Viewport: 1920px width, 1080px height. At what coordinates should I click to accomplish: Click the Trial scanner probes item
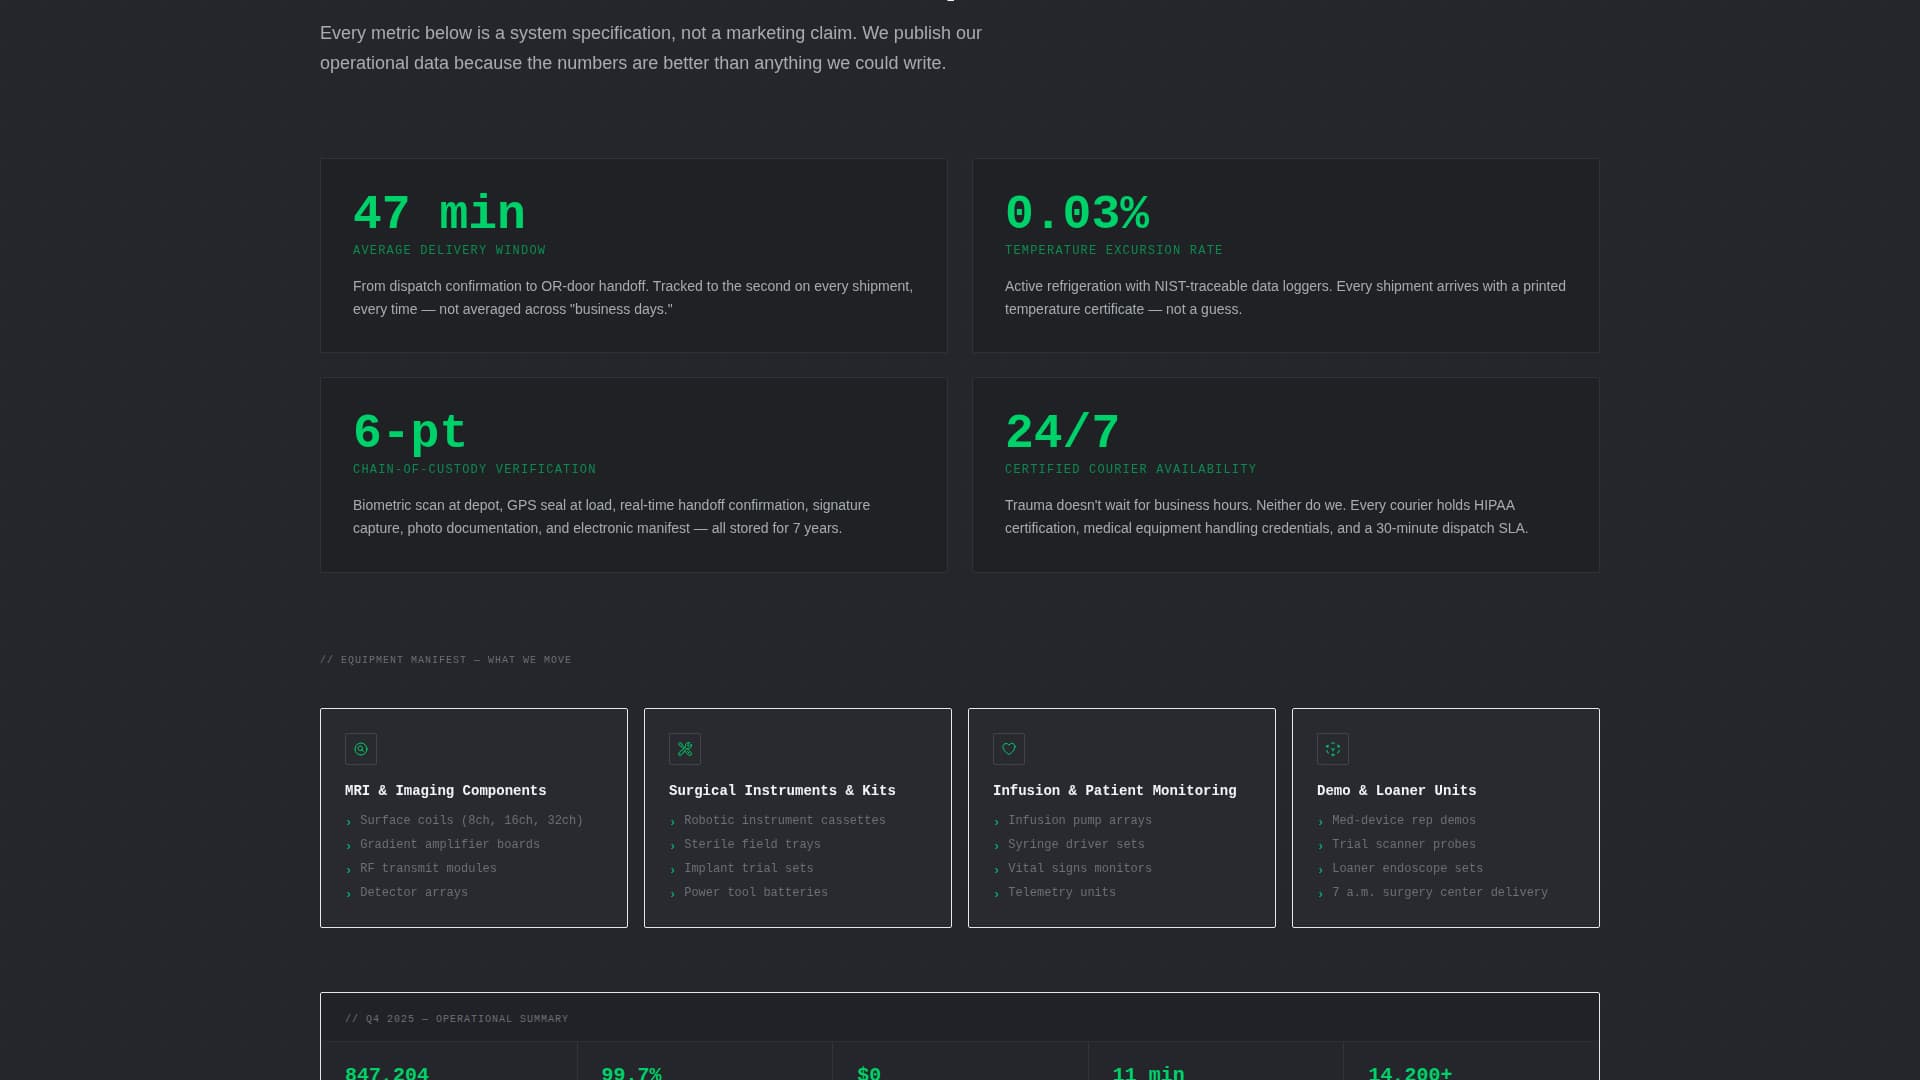pos(1404,845)
